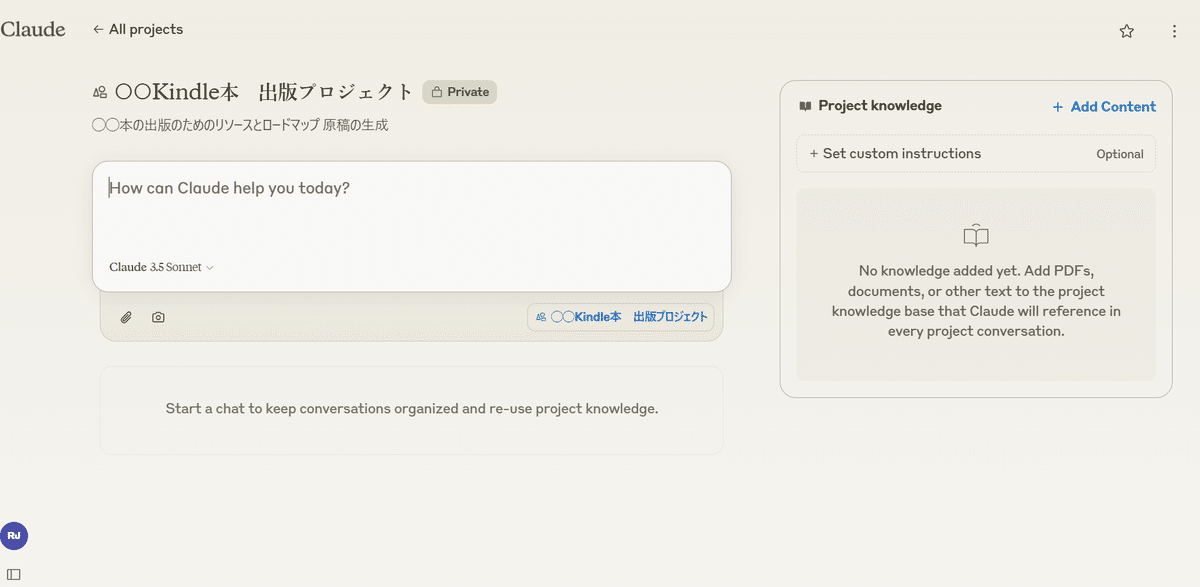Star this project as favorite
1200x587 pixels.
tap(1127, 31)
